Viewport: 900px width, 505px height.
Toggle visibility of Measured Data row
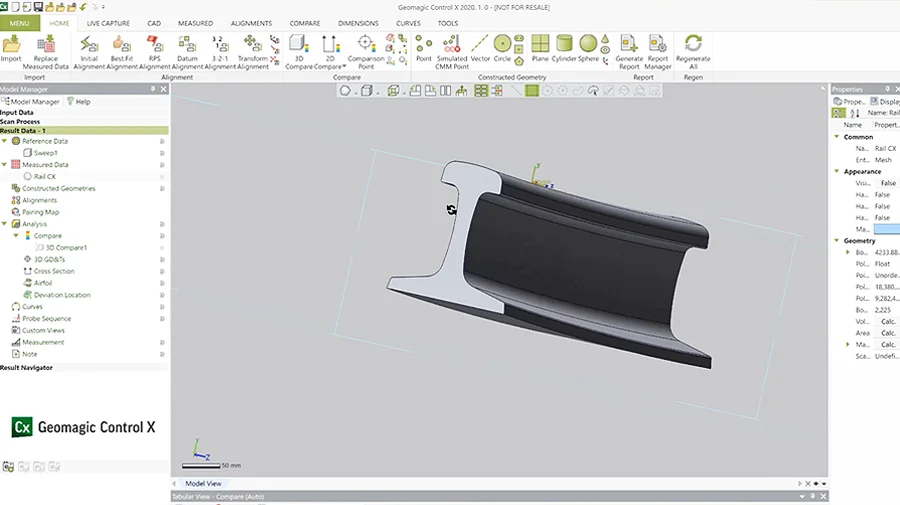point(162,165)
